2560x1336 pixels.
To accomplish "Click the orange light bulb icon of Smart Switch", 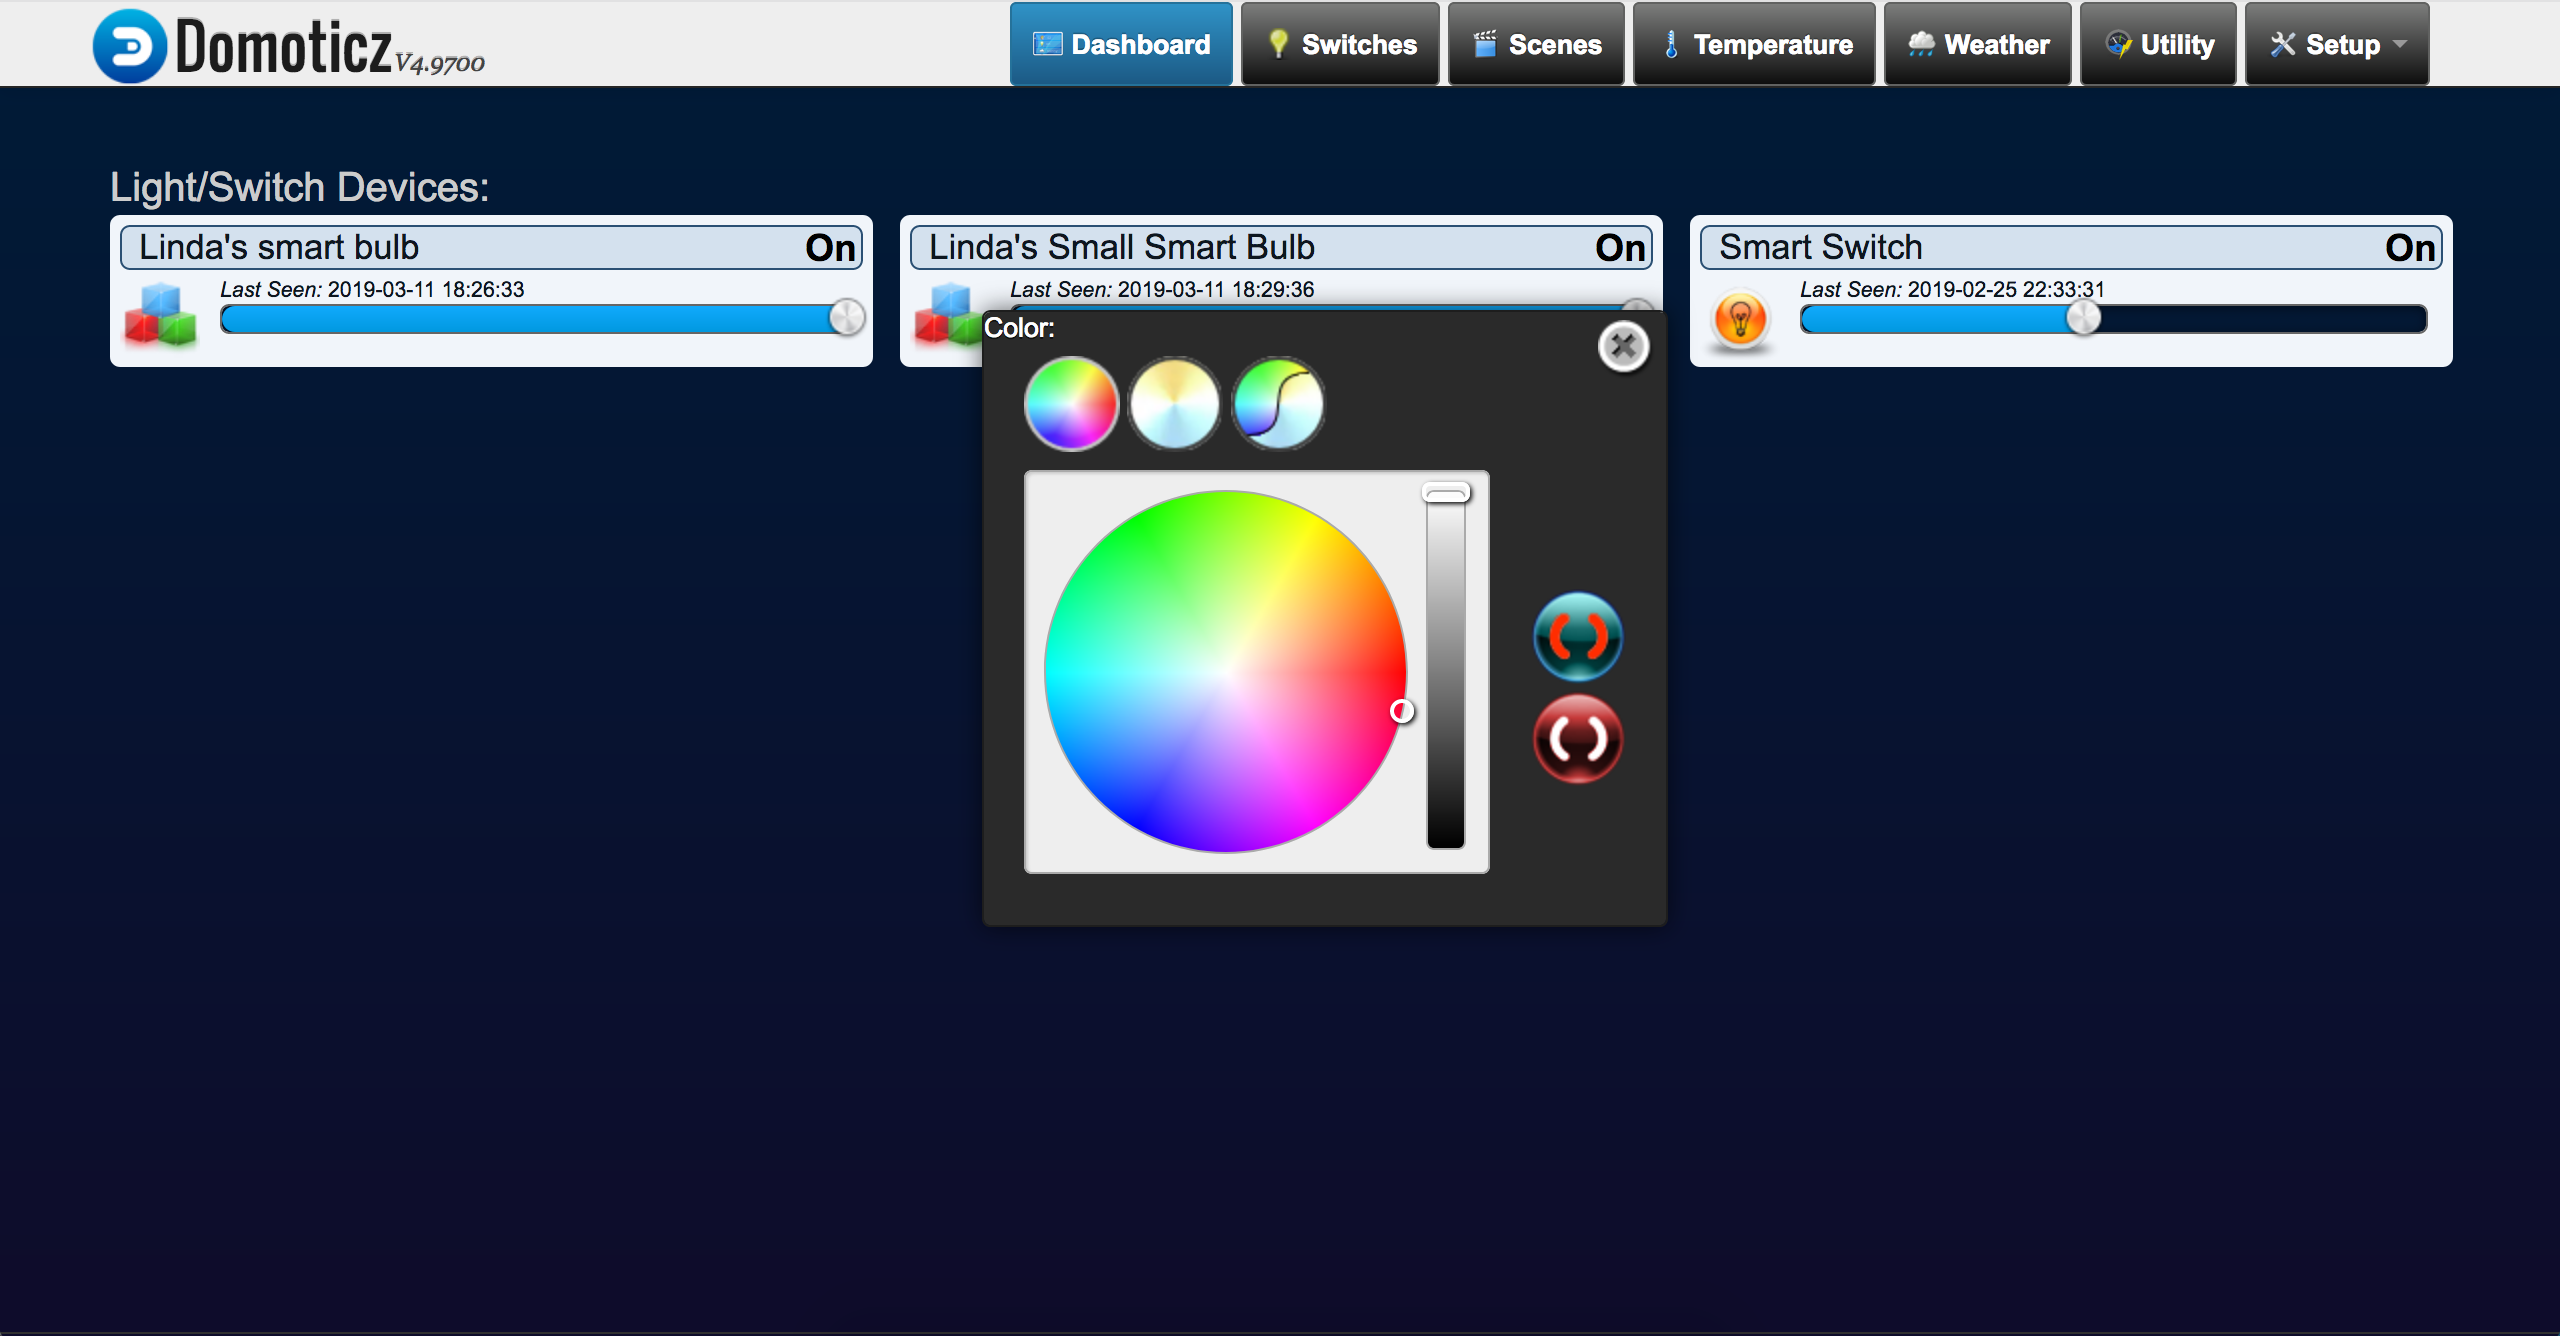I will [1740, 320].
